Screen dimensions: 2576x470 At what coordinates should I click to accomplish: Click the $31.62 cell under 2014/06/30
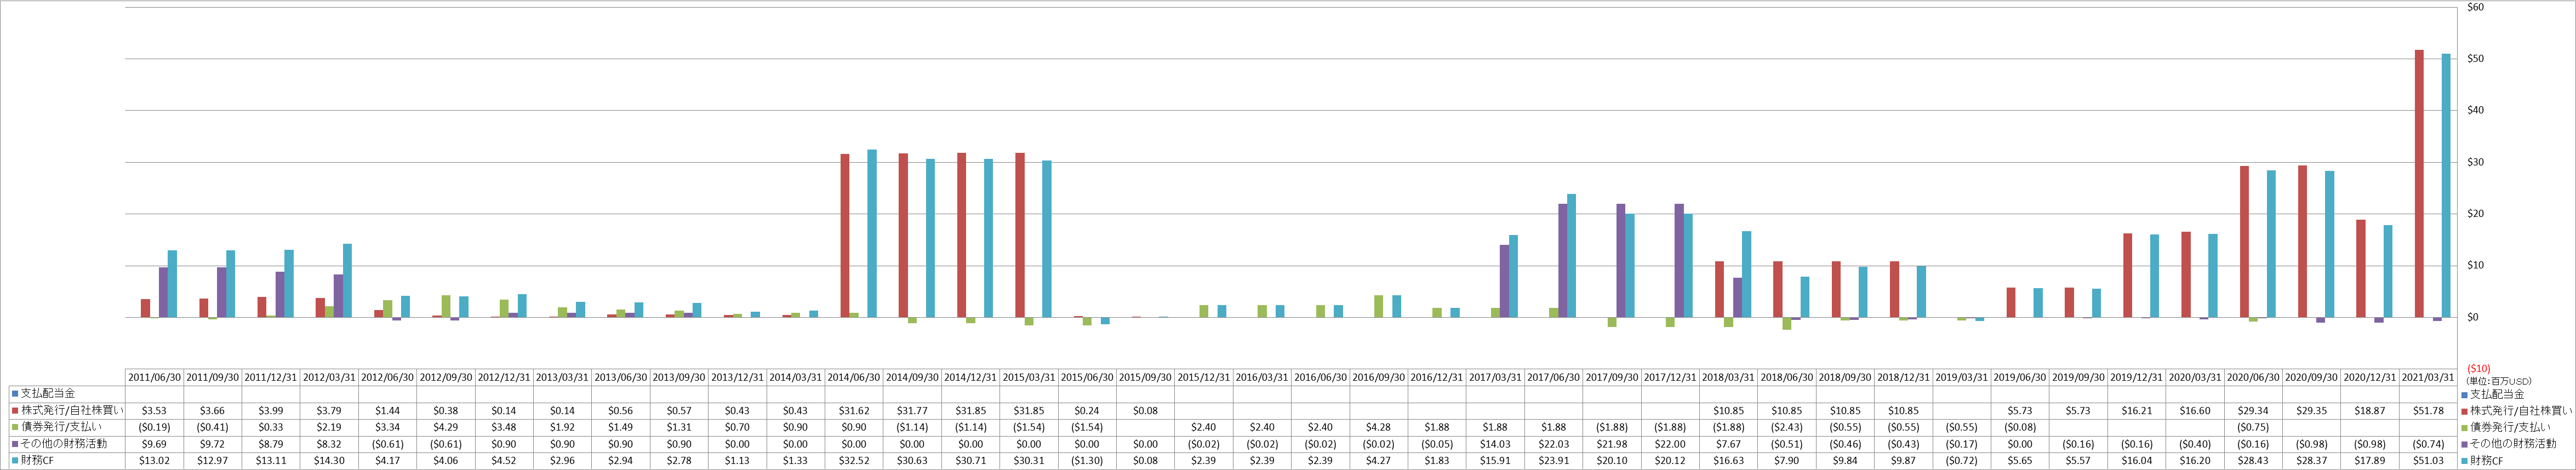click(854, 411)
